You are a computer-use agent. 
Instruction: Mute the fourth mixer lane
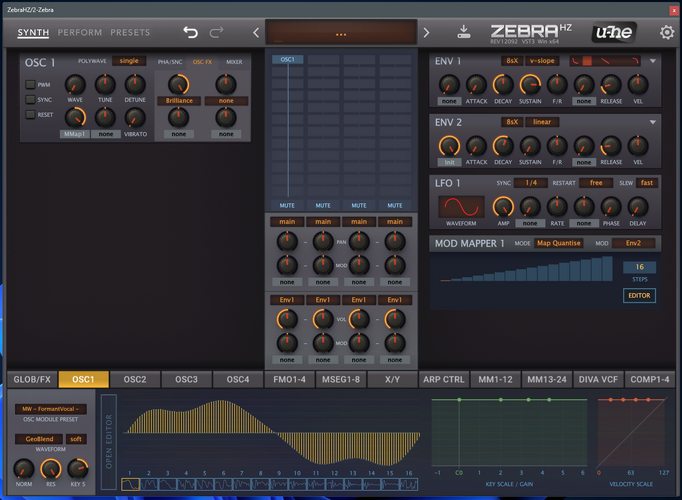click(394, 205)
